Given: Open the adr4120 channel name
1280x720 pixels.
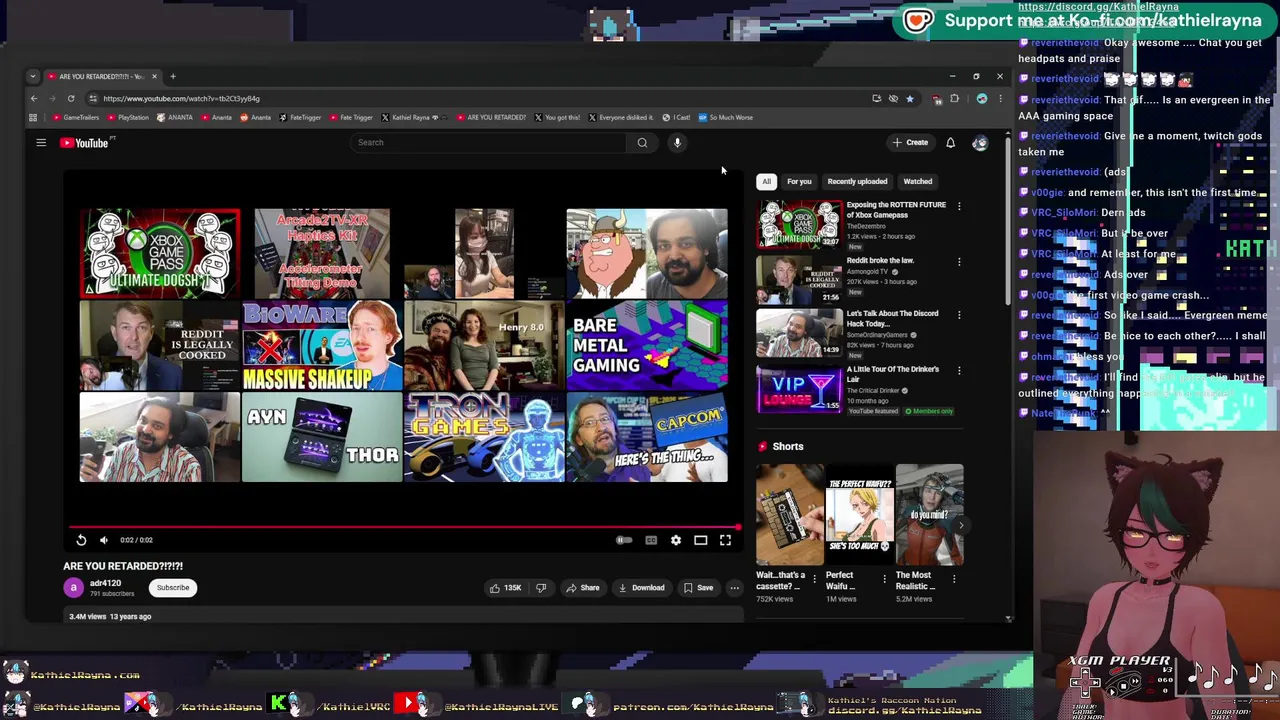Looking at the screenshot, I should click(x=105, y=583).
